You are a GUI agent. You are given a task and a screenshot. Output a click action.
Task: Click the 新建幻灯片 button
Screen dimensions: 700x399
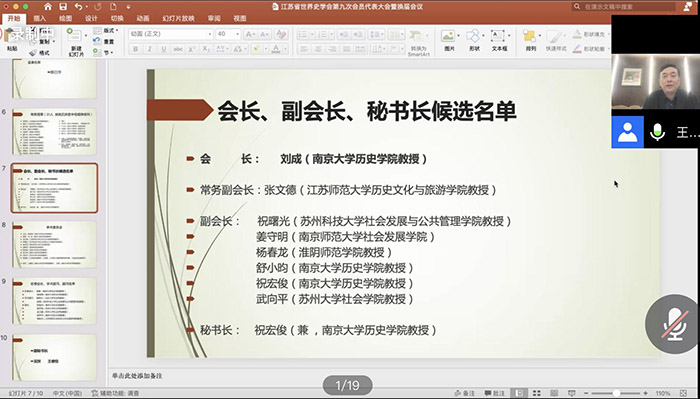click(x=75, y=42)
